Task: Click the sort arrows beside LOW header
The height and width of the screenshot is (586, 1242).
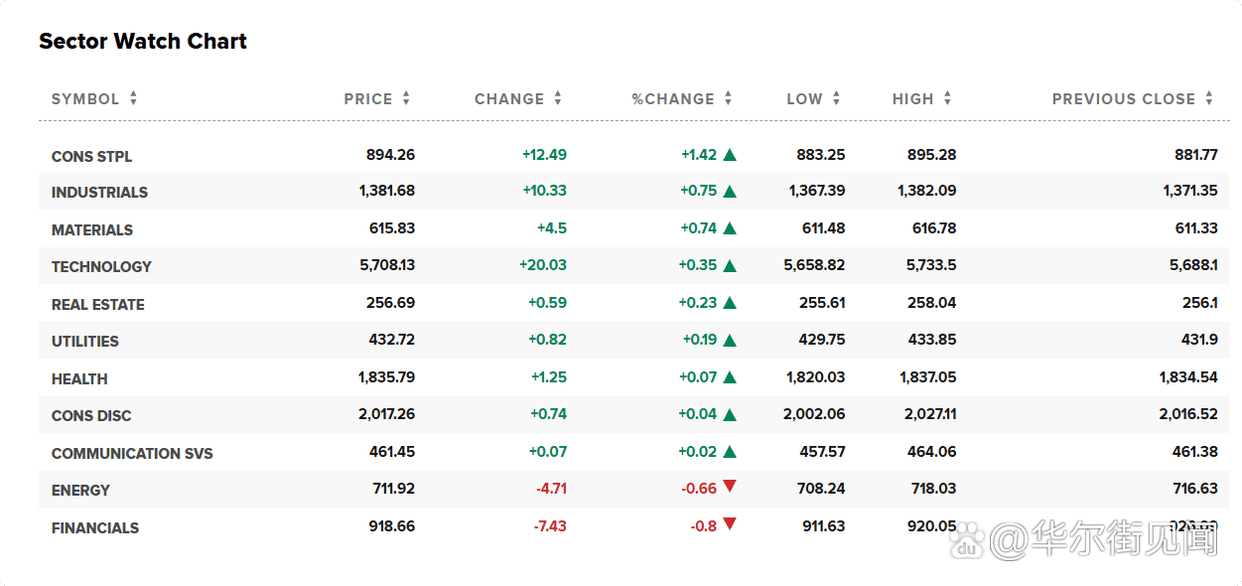Action: [x=836, y=99]
